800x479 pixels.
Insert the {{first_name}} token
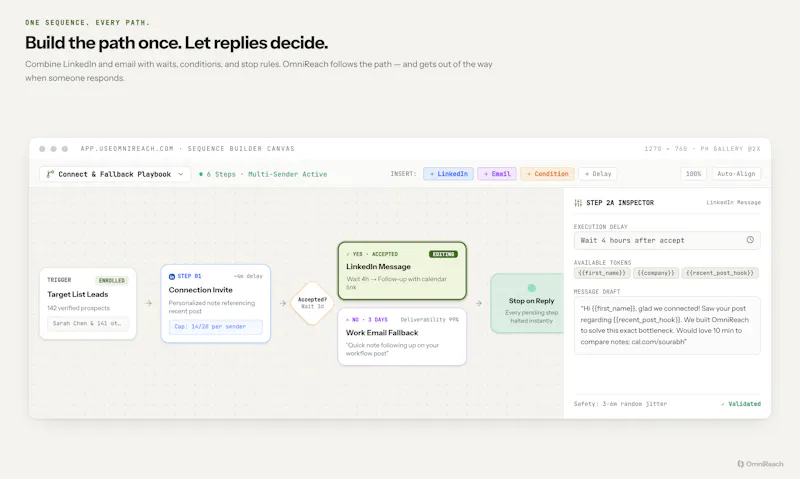click(x=602, y=273)
